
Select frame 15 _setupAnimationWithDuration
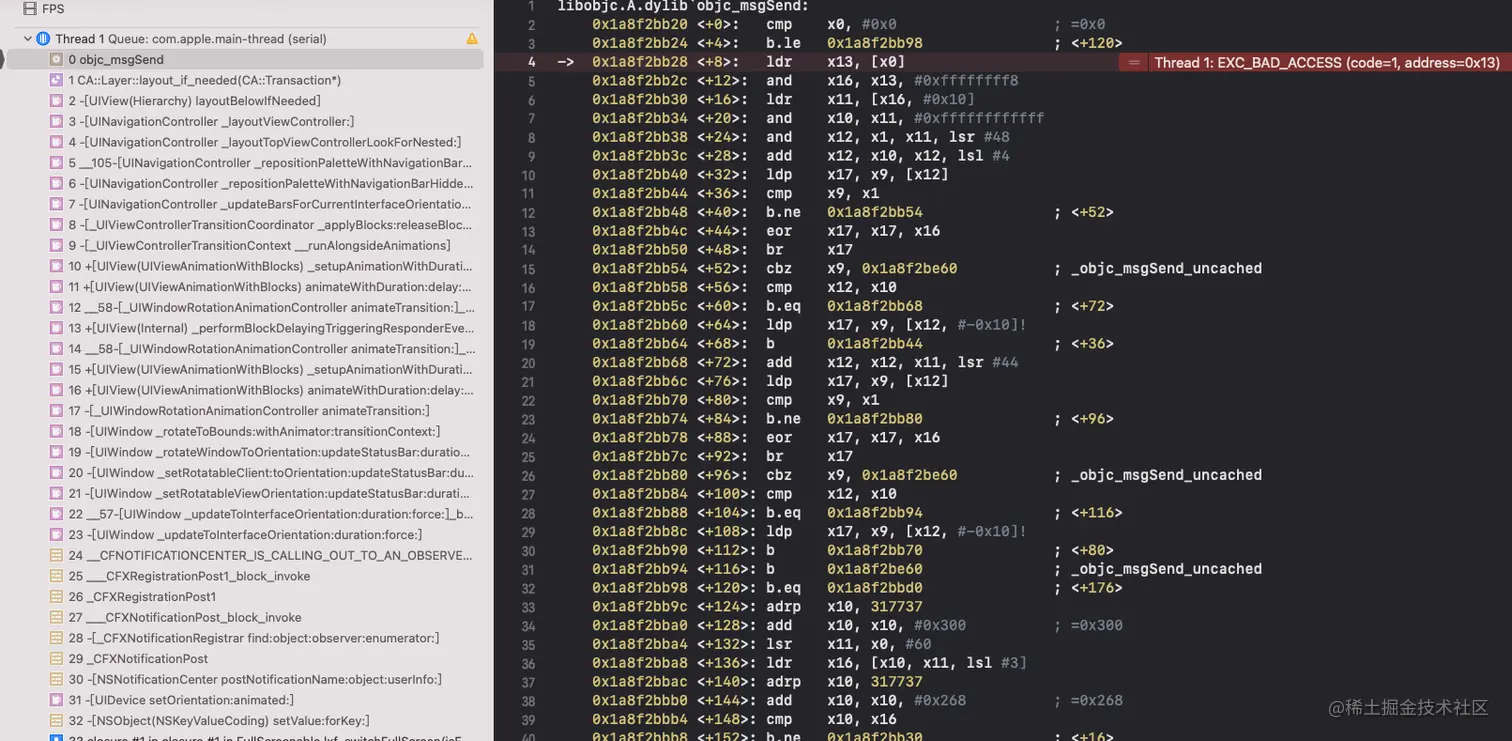[x=246, y=370]
